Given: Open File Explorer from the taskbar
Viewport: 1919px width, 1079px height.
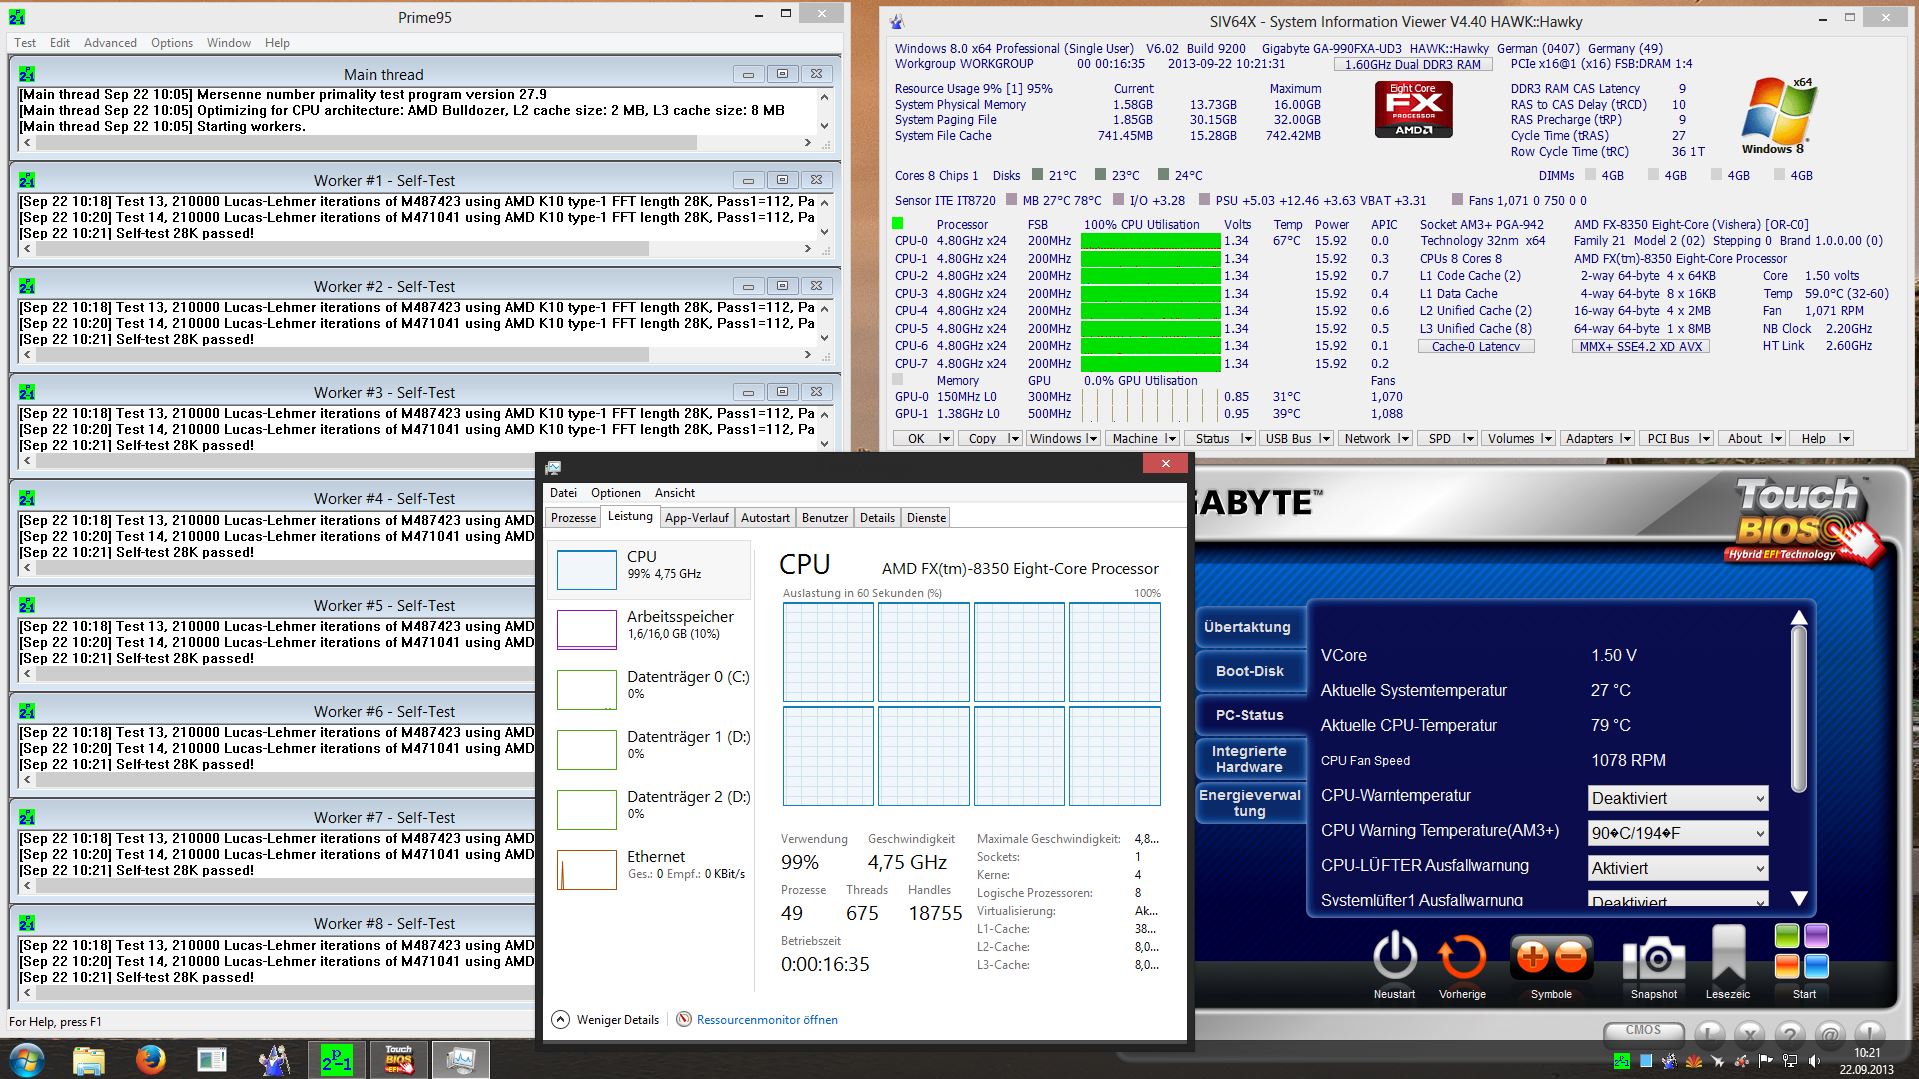Looking at the screenshot, I should coord(88,1059).
